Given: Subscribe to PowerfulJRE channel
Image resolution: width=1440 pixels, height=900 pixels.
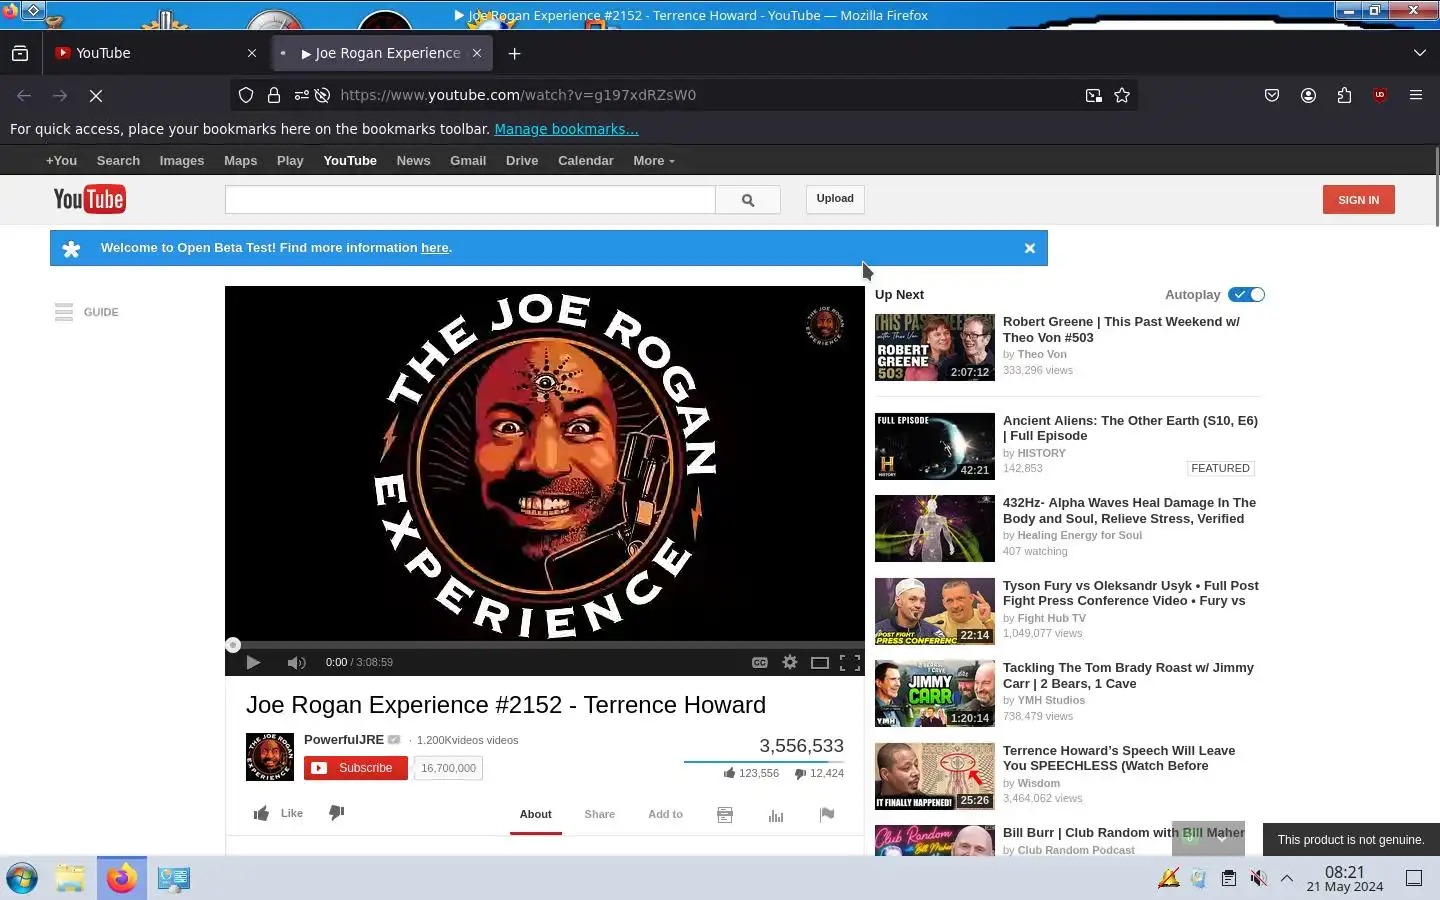Looking at the screenshot, I should pyautogui.click(x=356, y=768).
